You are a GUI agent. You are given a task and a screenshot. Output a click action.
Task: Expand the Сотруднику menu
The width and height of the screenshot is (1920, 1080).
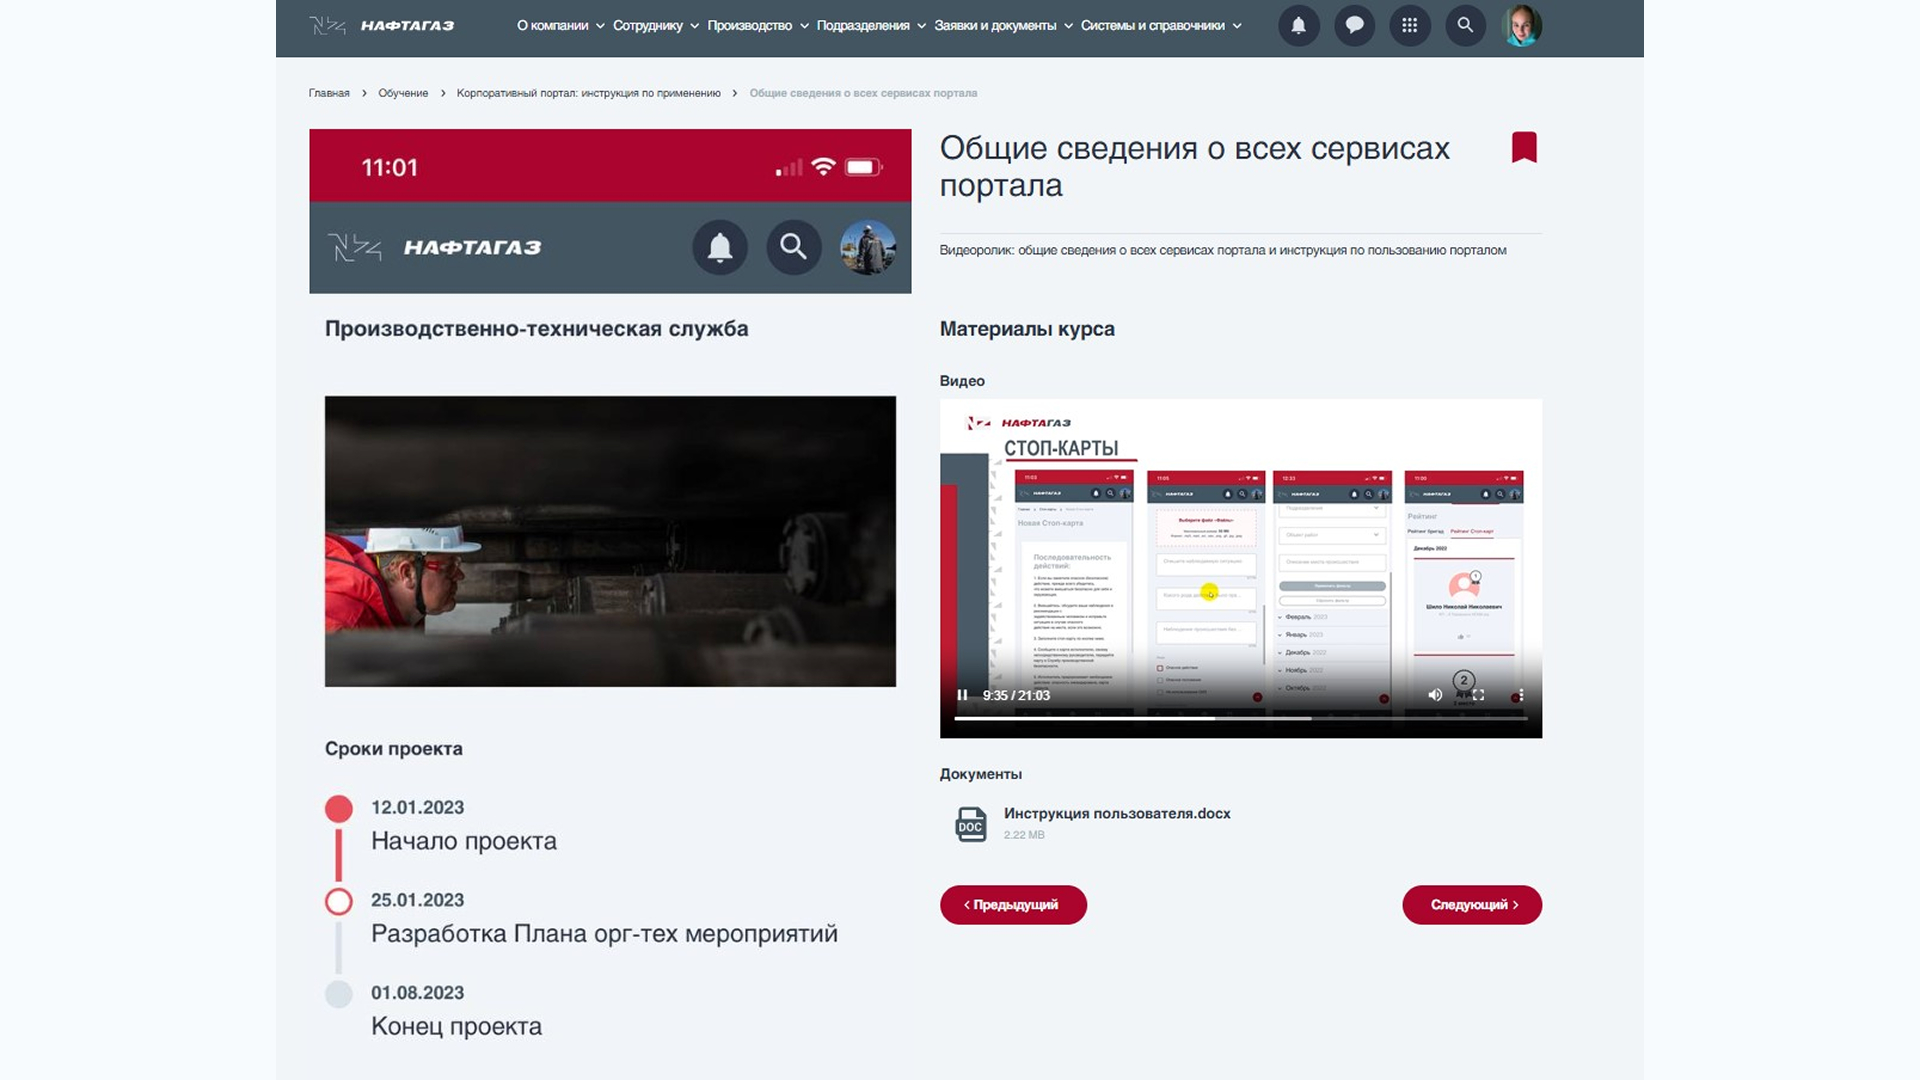click(655, 26)
